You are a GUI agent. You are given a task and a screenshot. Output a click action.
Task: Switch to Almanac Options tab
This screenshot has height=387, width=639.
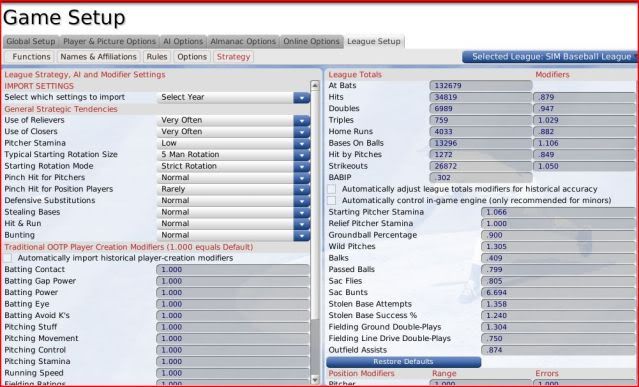coord(243,42)
